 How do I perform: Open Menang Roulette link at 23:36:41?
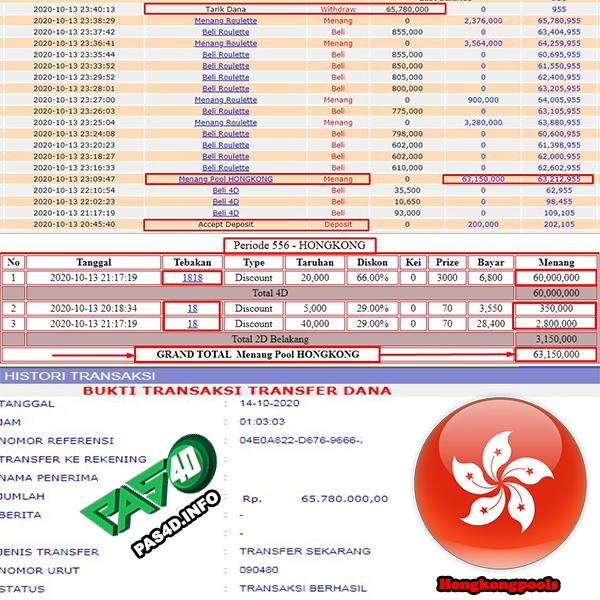226,43
